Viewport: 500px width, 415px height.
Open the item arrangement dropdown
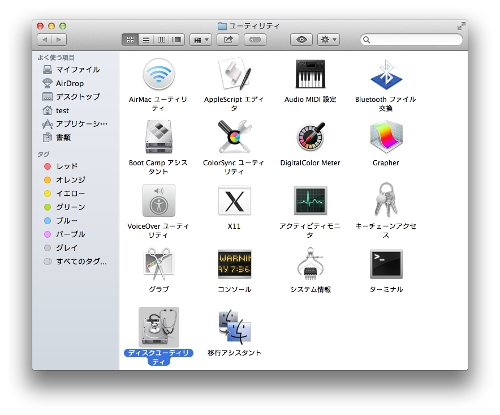pos(201,40)
